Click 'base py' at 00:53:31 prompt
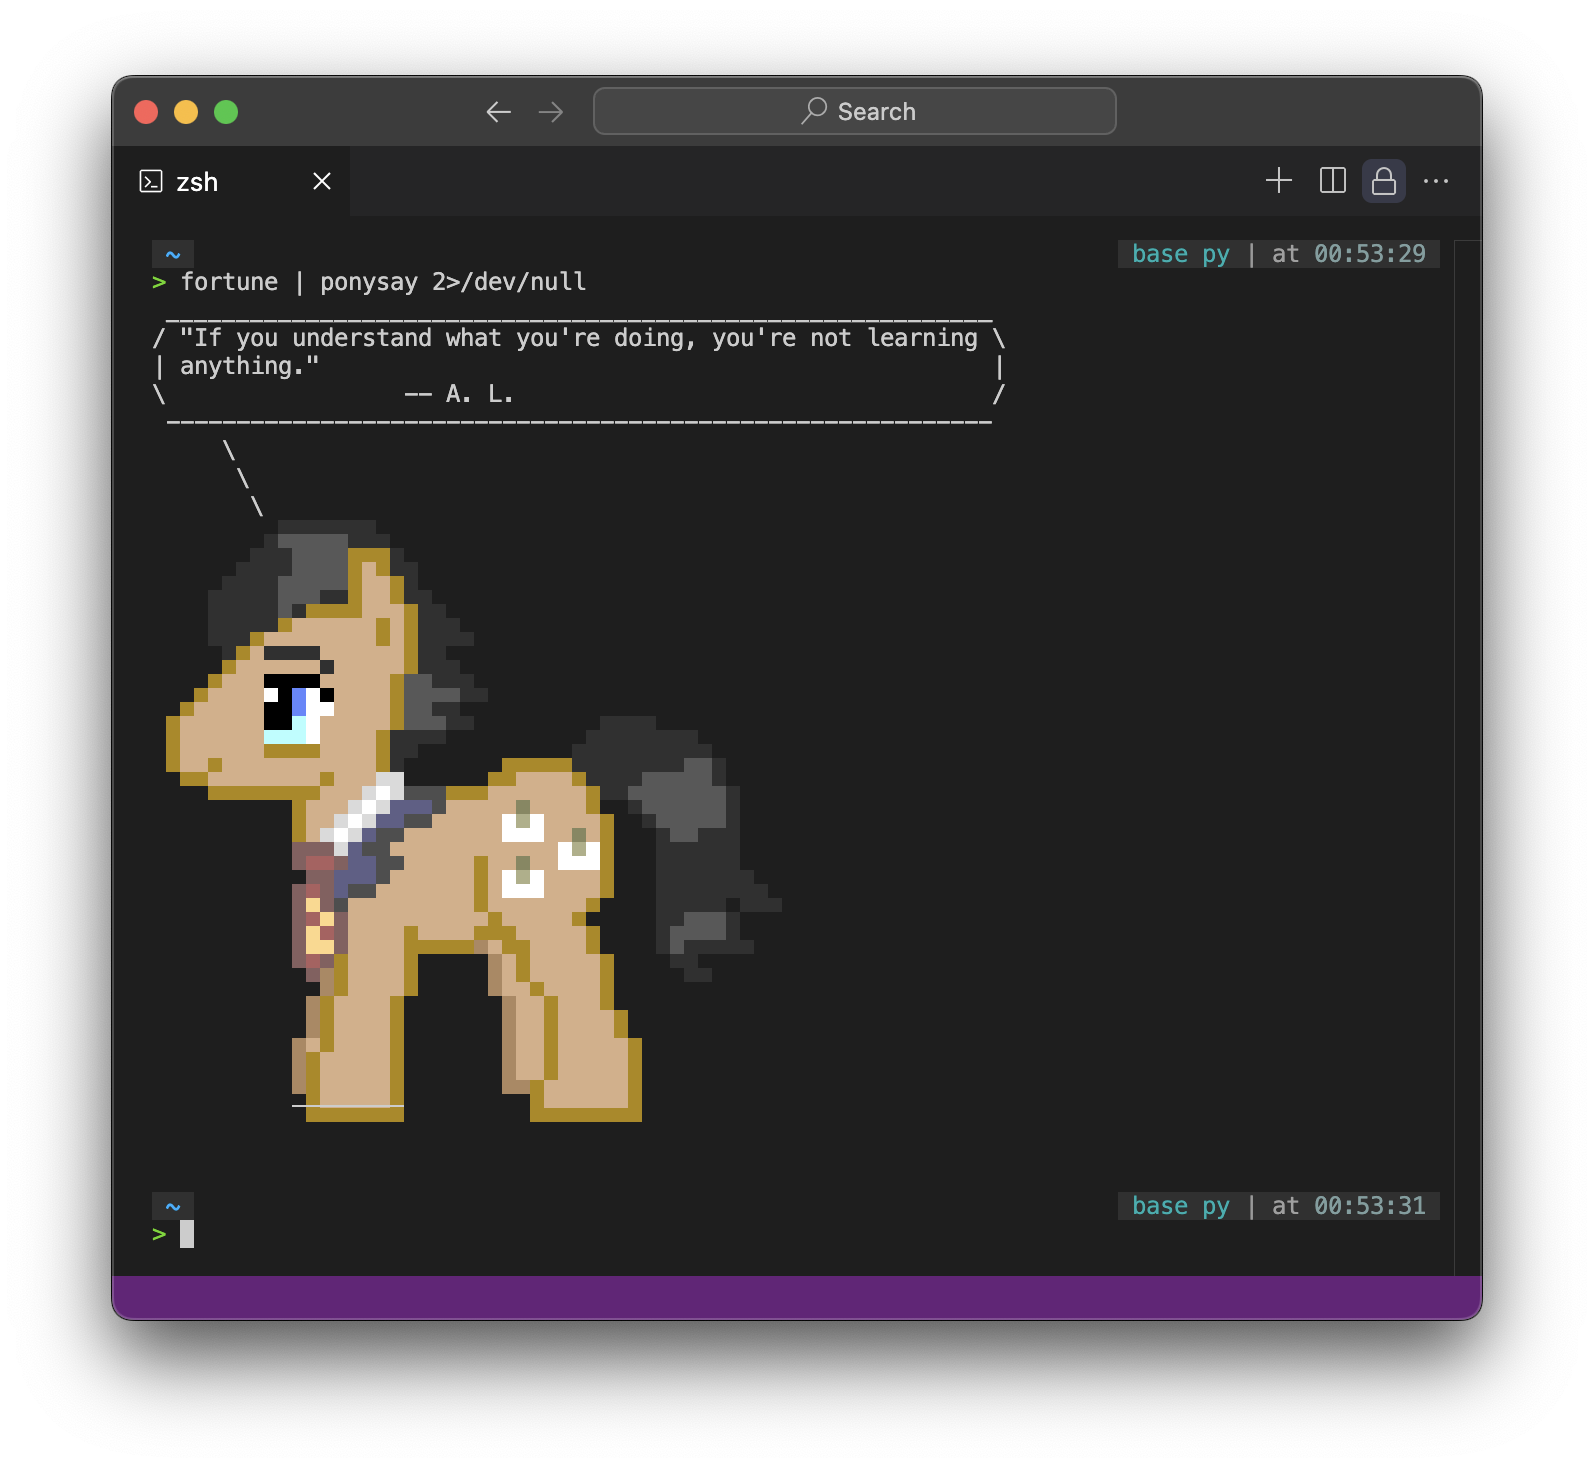Screen dimensions: 1594x1468 [1181, 1206]
